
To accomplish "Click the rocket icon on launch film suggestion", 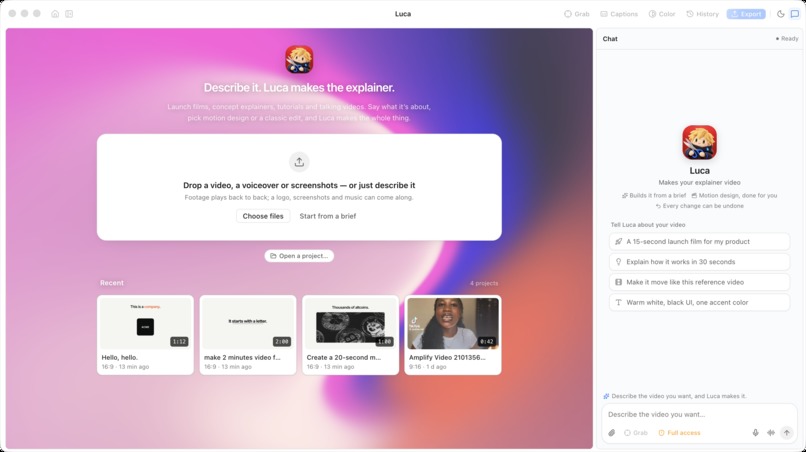I will (x=618, y=241).
